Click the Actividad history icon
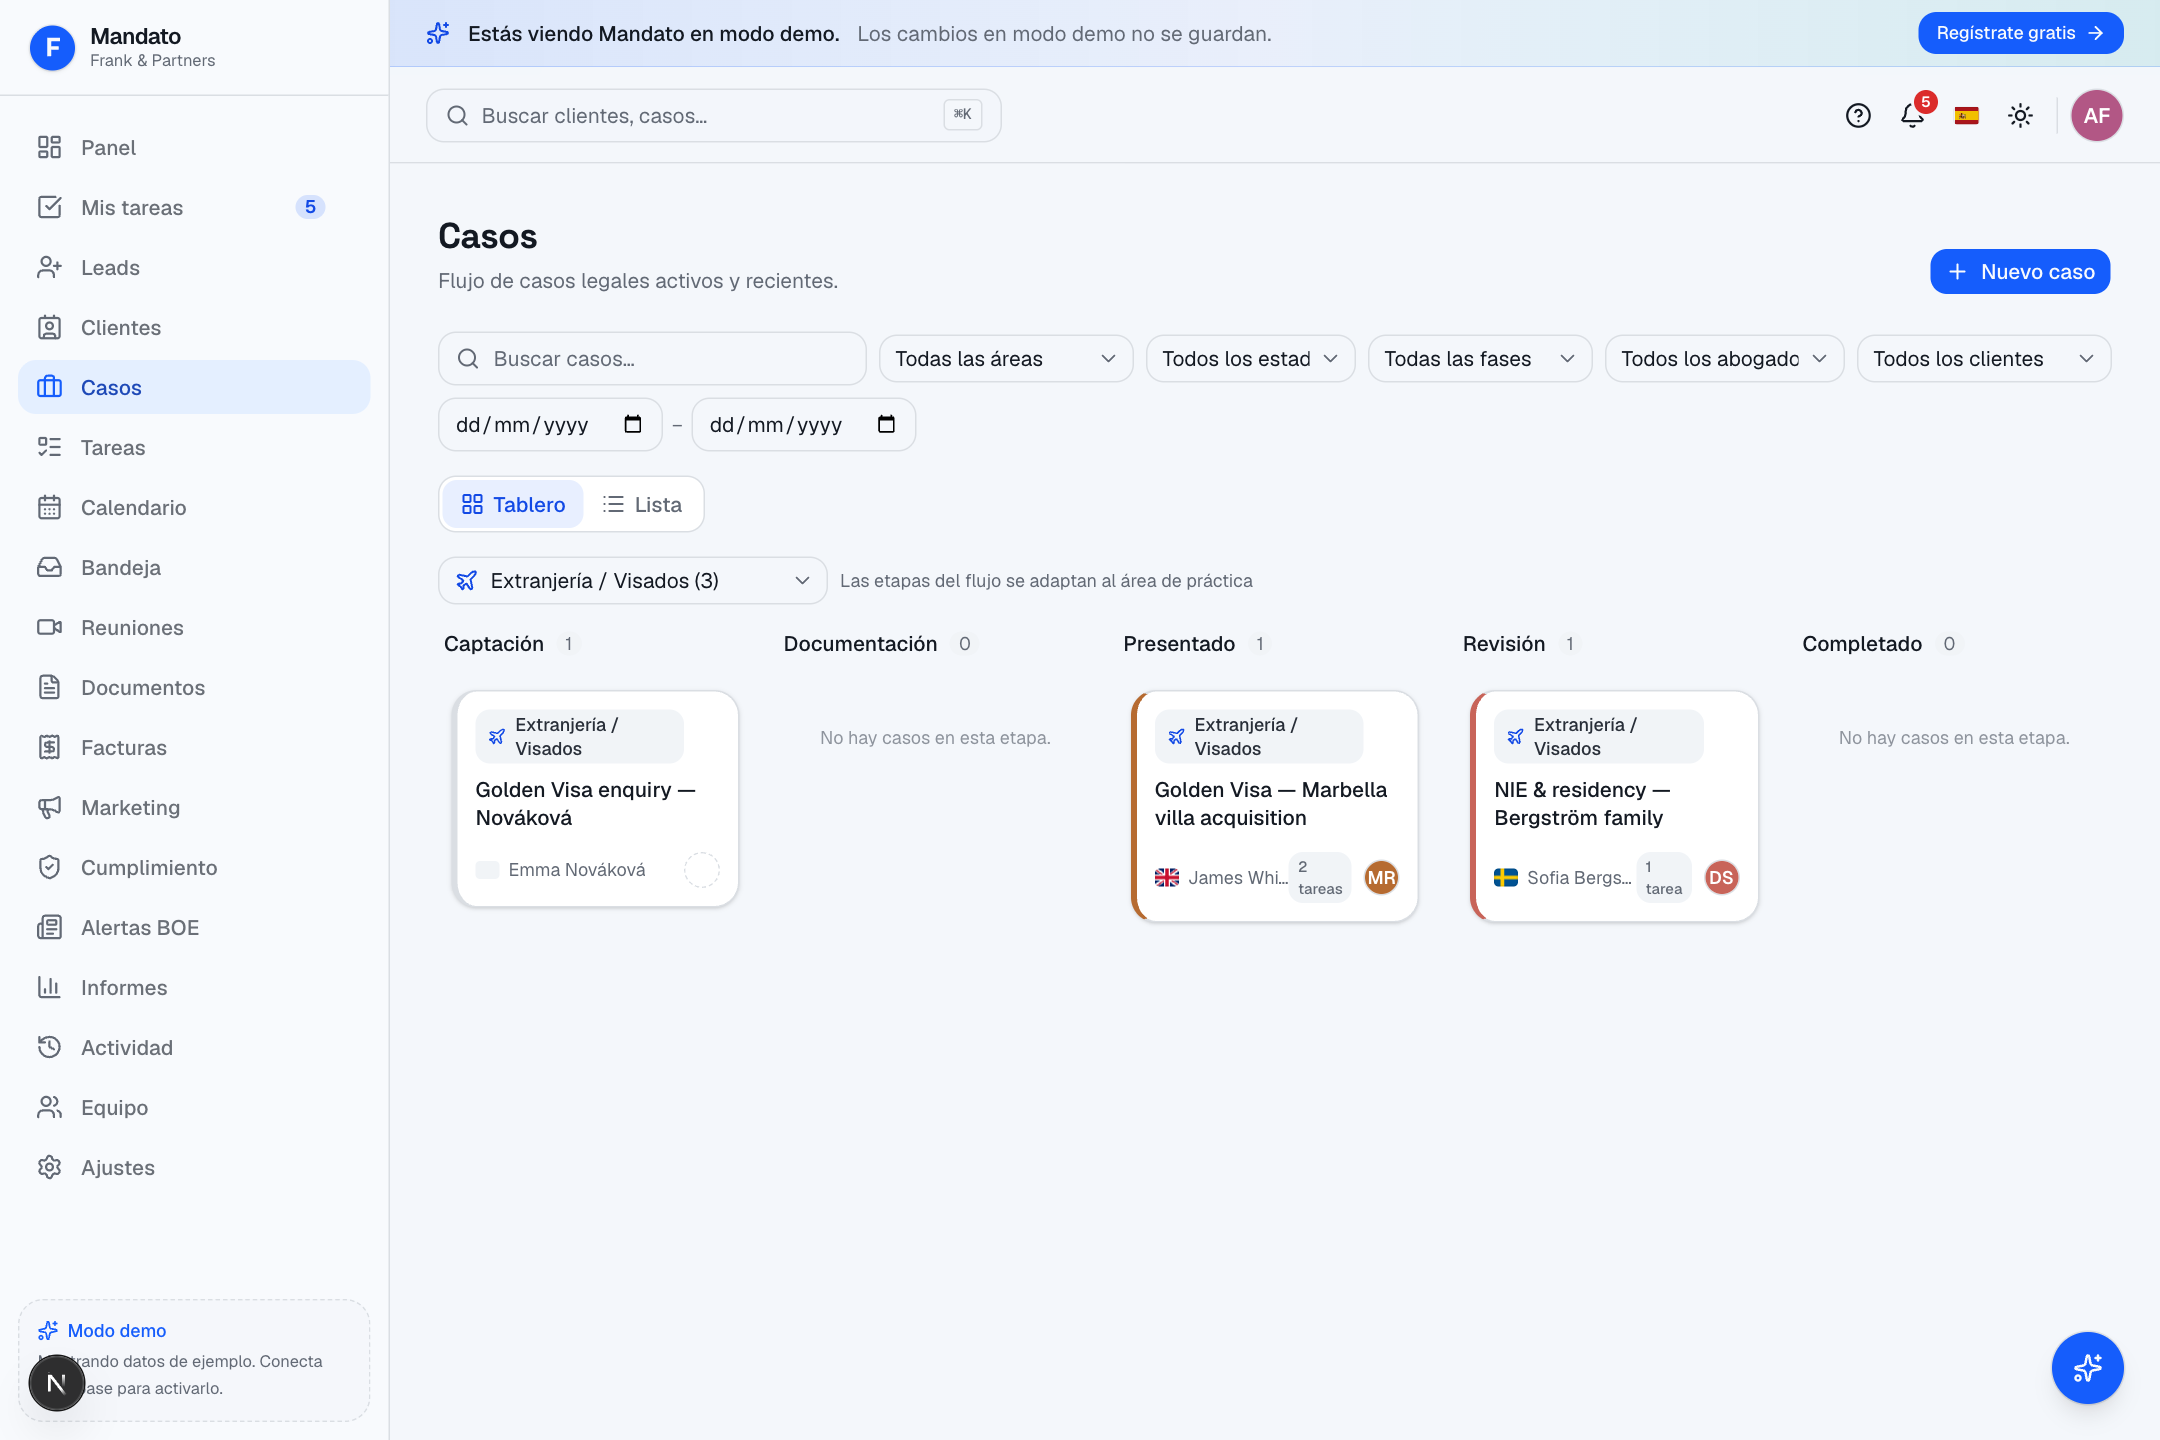The width and height of the screenshot is (2160, 1440). click(49, 1047)
